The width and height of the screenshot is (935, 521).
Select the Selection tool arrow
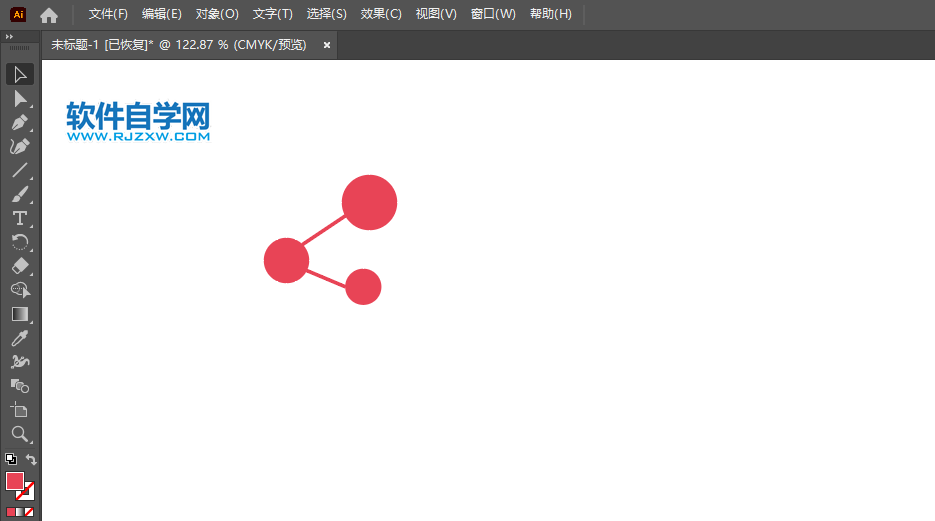[x=20, y=75]
